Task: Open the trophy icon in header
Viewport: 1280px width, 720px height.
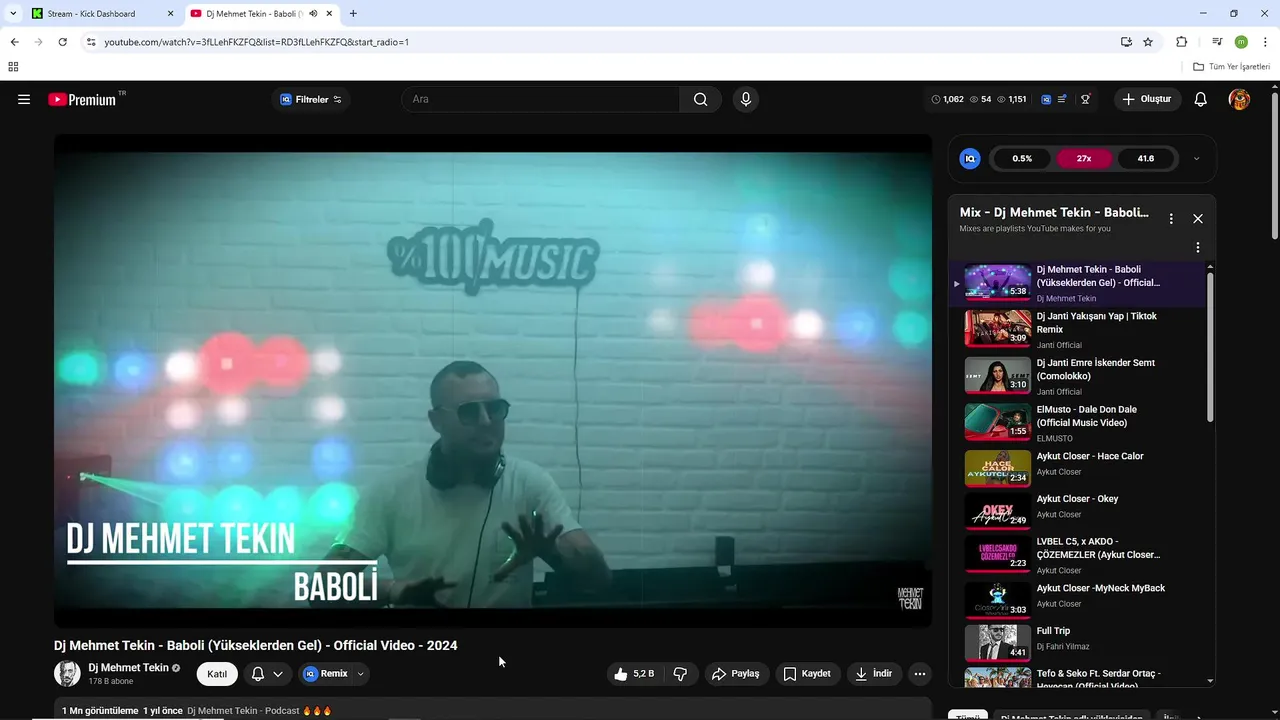Action: click(1085, 99)
